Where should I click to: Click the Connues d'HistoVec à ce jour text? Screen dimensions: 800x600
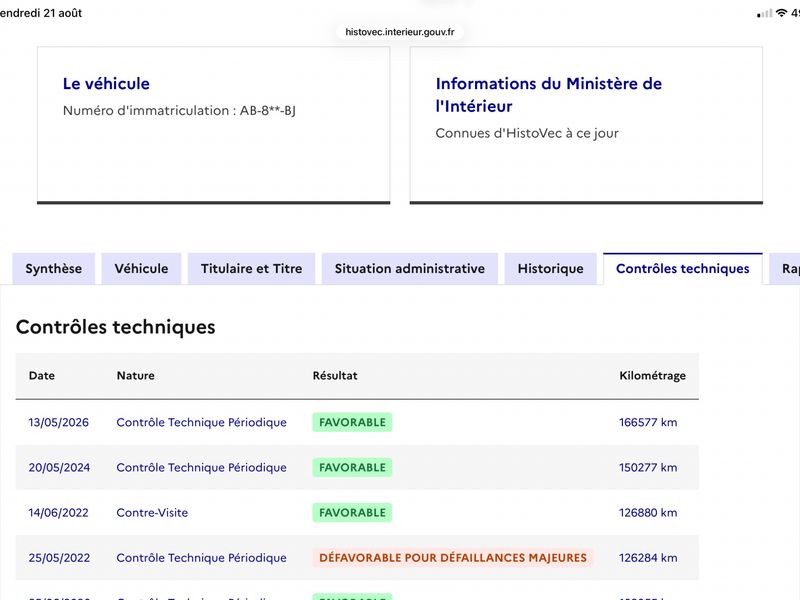tap(527, 133)
